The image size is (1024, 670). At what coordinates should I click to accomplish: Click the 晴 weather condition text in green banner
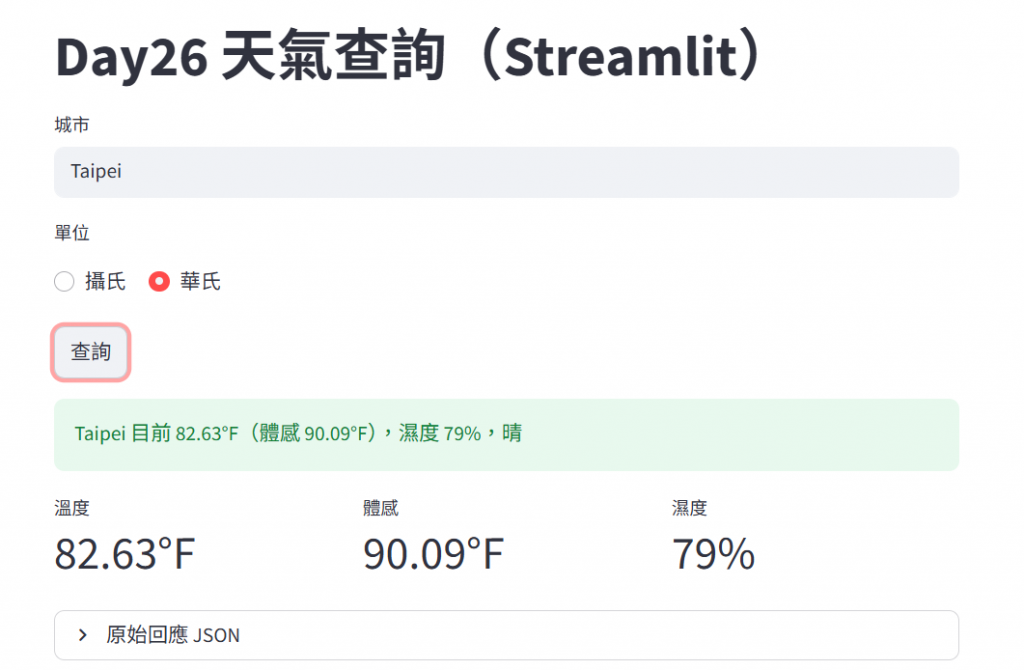[x=512, y=433]
